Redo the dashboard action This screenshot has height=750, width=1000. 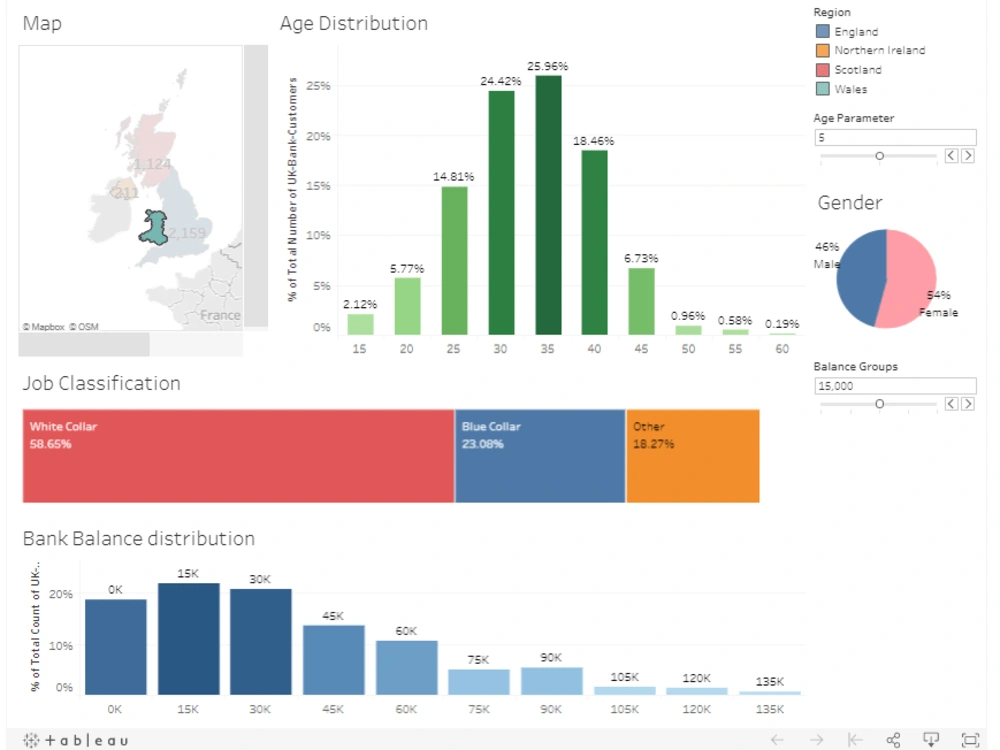[x=818, y=740]
